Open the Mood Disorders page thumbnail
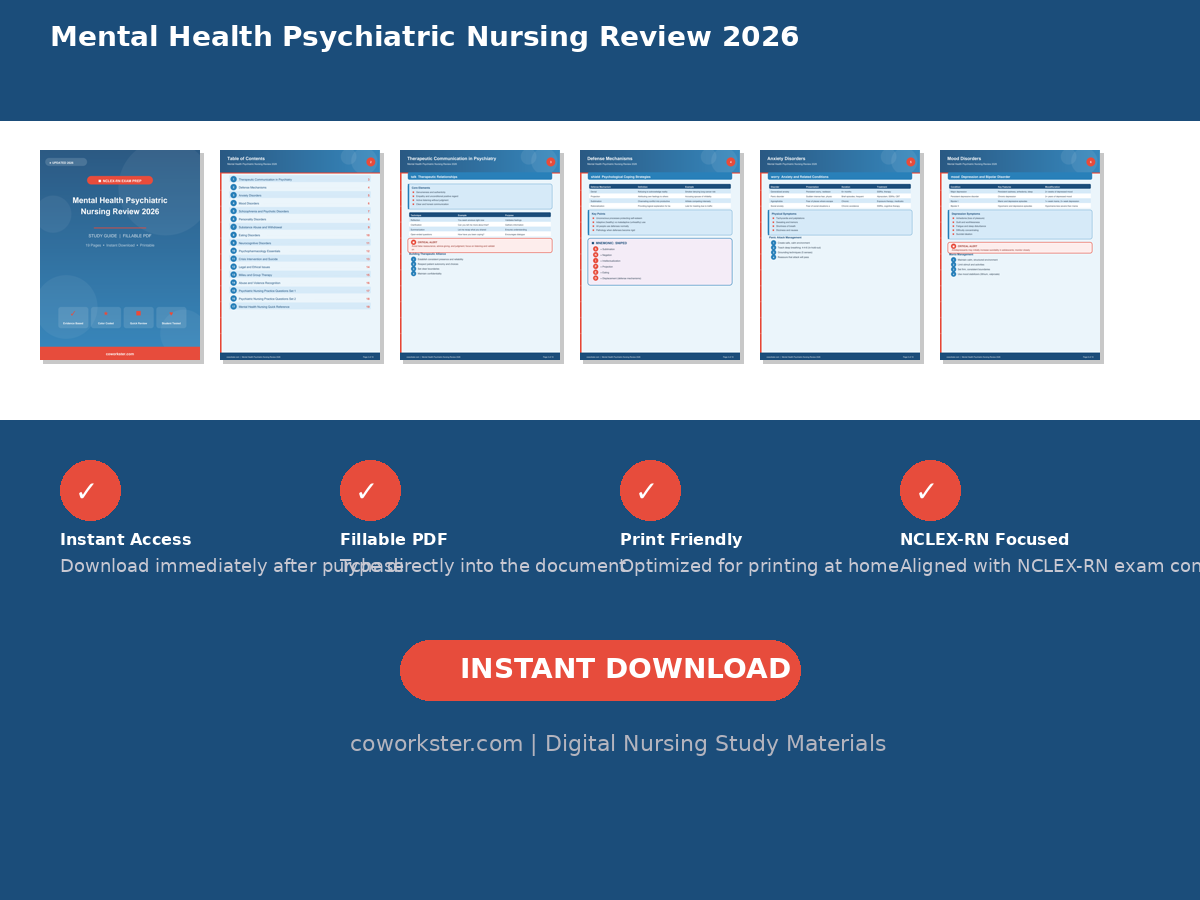1200x900 pixels. coord(1020,255)
